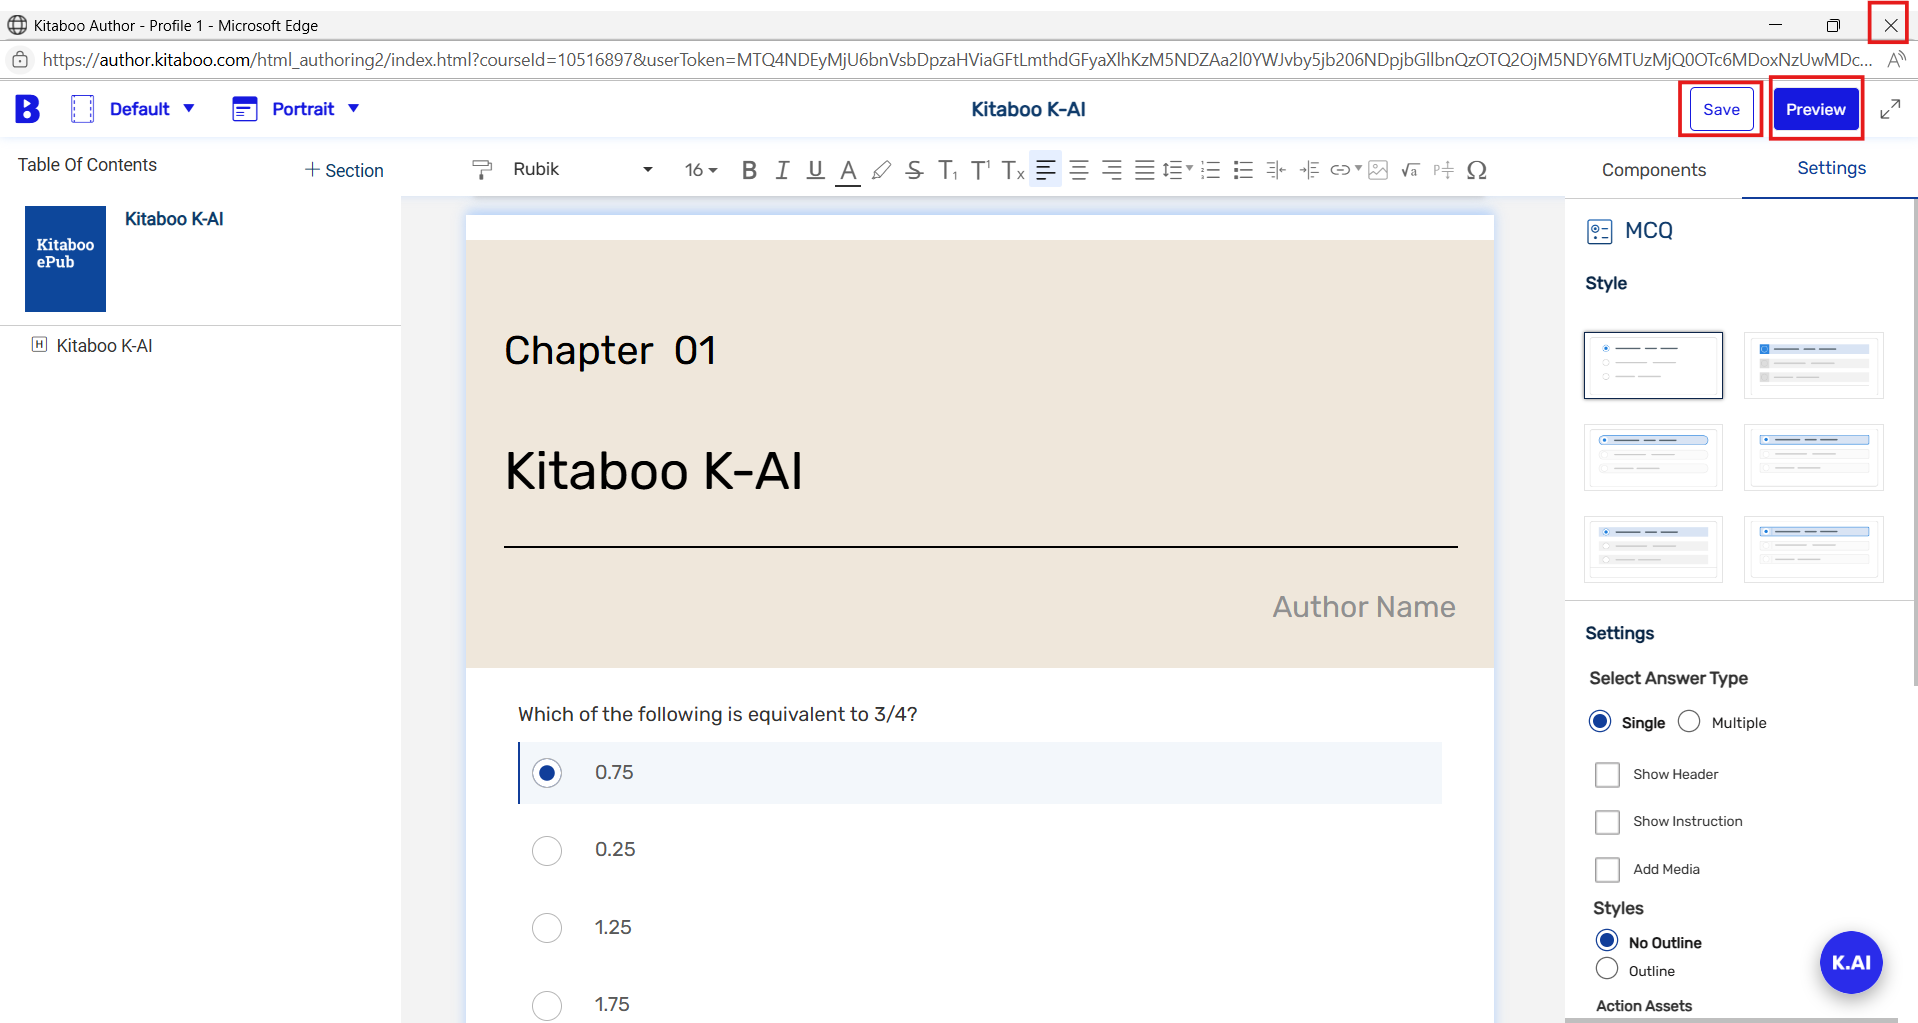Enable Show Instruction checkbox
This screenshot has width=1918, height=1023.
[1607, 822]
